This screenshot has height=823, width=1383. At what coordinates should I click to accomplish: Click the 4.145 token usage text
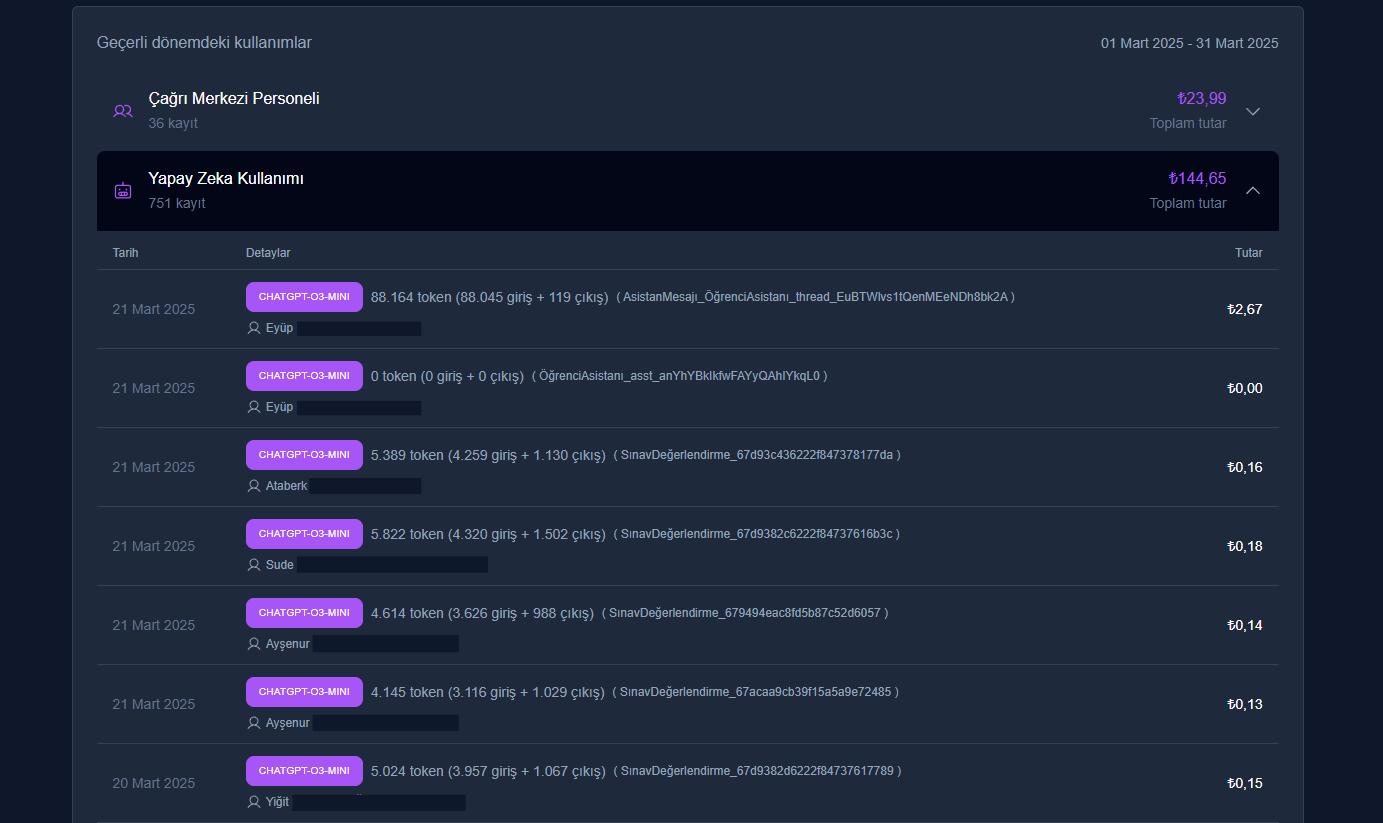[x=488, y=692]
